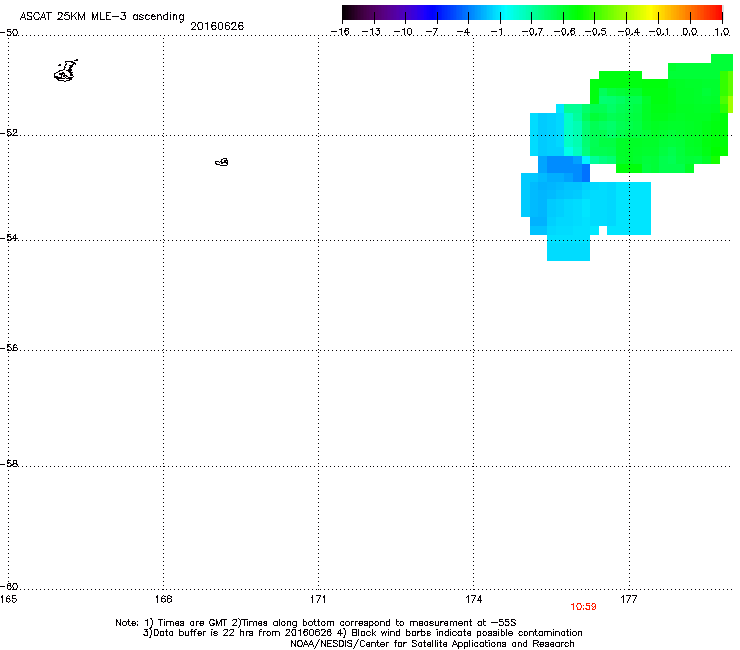Click the title 'ASCAT 25KM MLE-3 ascending'
The height and width of the screenshot is (650, 740).
(102, 16)
